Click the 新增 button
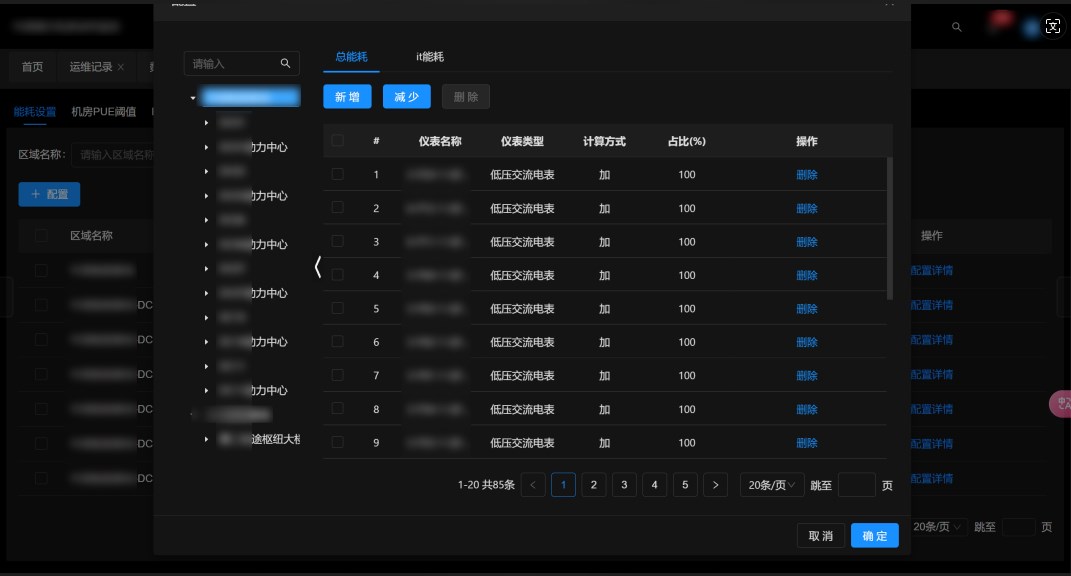This screenshot has width=1071, height=576. pos(347,97)
